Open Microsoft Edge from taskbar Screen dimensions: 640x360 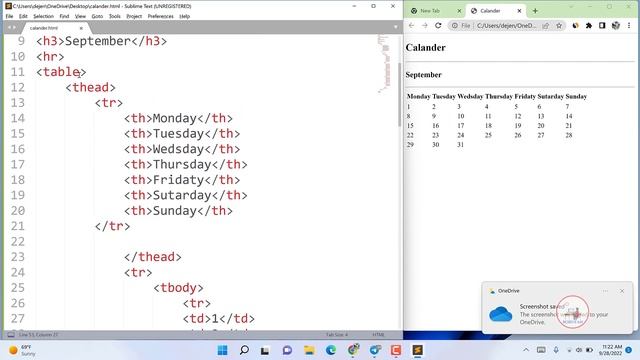coord(331,350)
